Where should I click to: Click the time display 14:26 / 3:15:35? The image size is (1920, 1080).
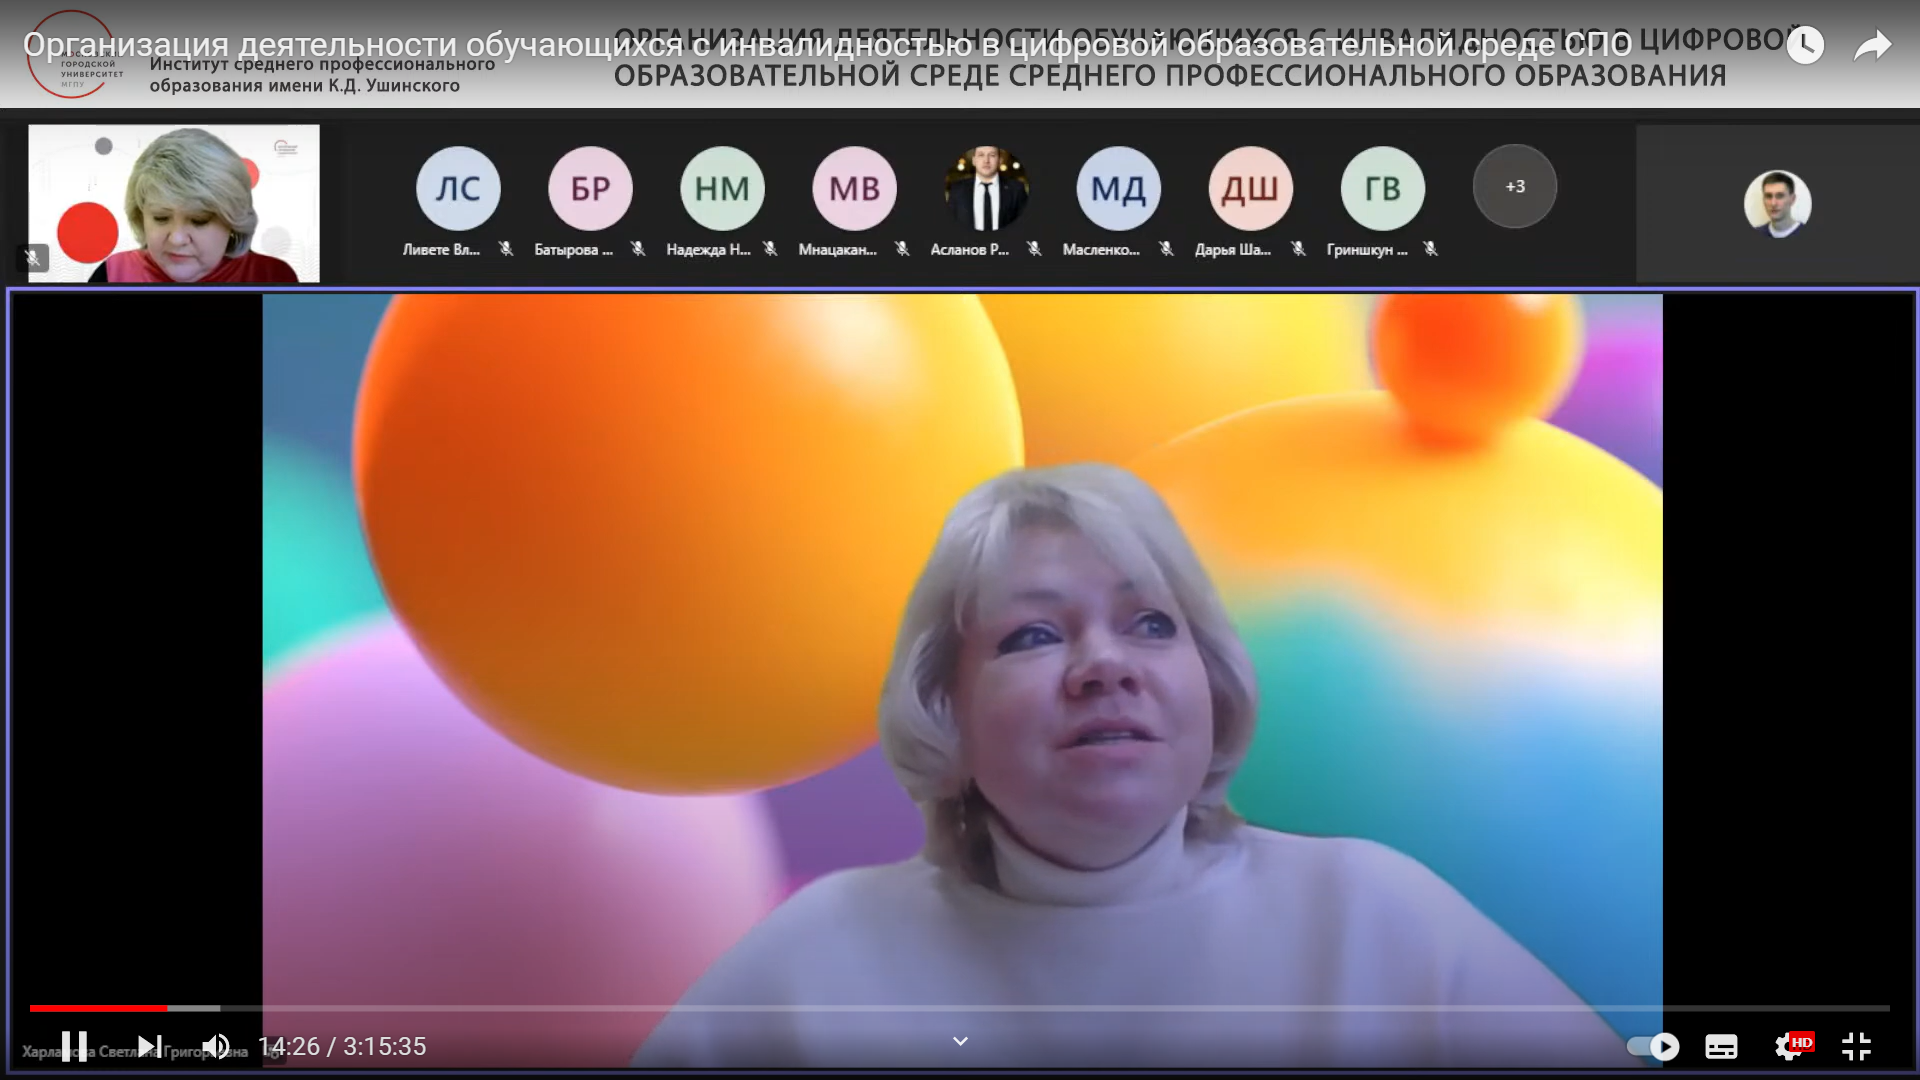pos(342,1046)
